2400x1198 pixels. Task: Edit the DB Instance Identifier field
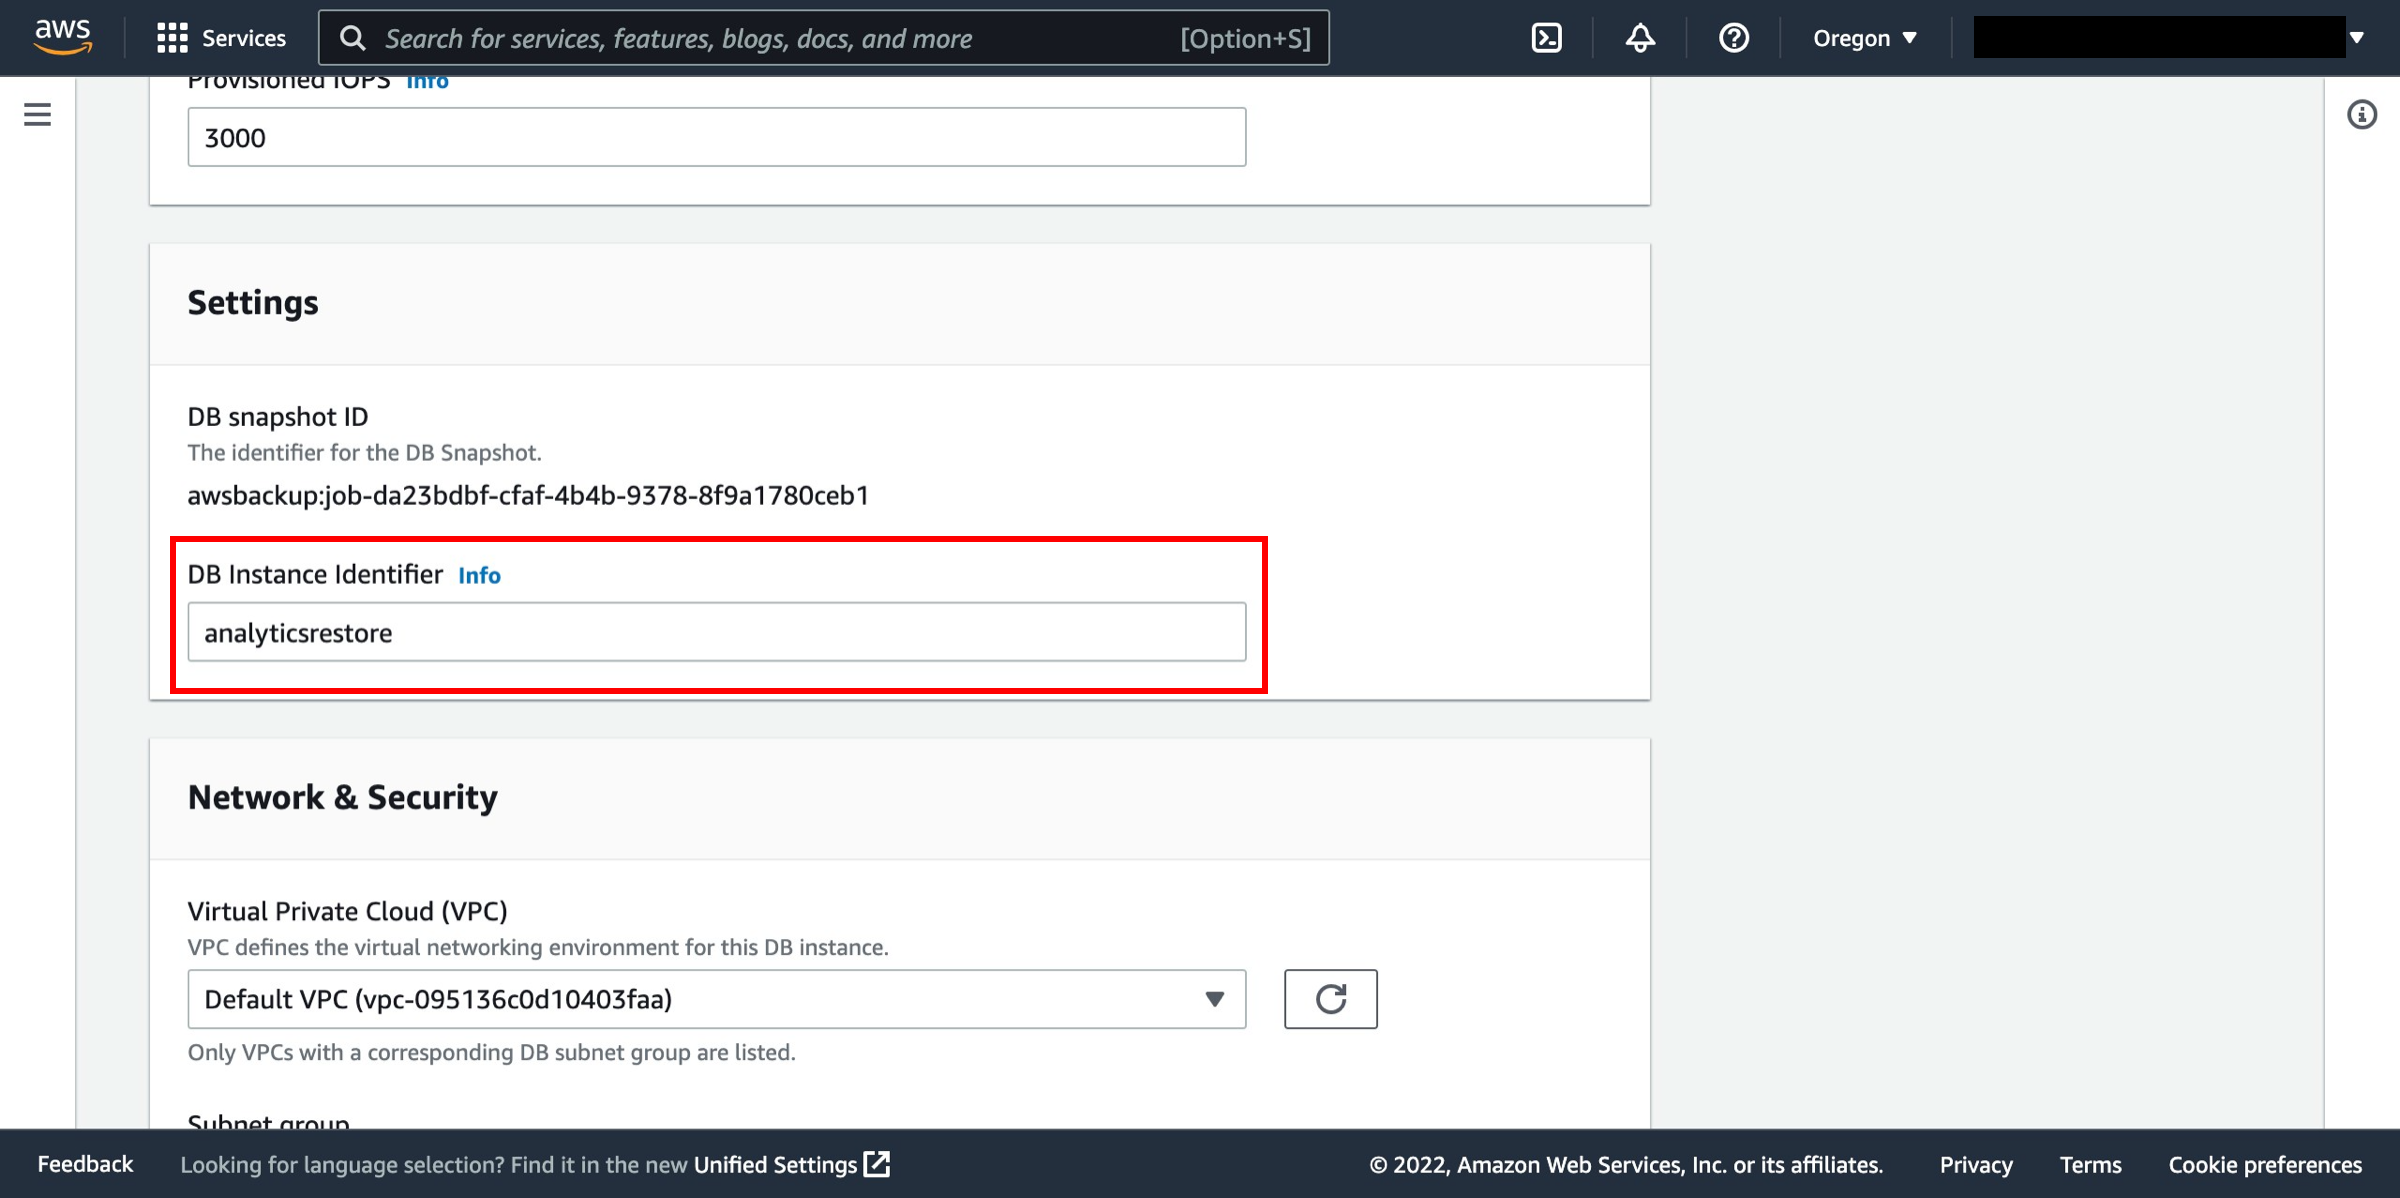pyautogui.click(x=717, y=632)
